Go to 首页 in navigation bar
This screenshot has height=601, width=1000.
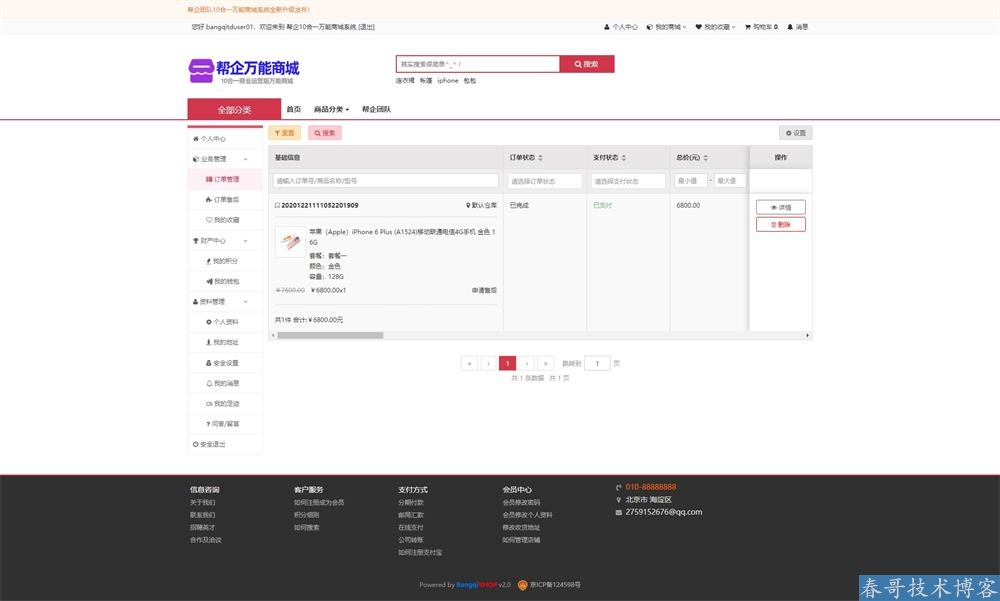tap(293, 109)
